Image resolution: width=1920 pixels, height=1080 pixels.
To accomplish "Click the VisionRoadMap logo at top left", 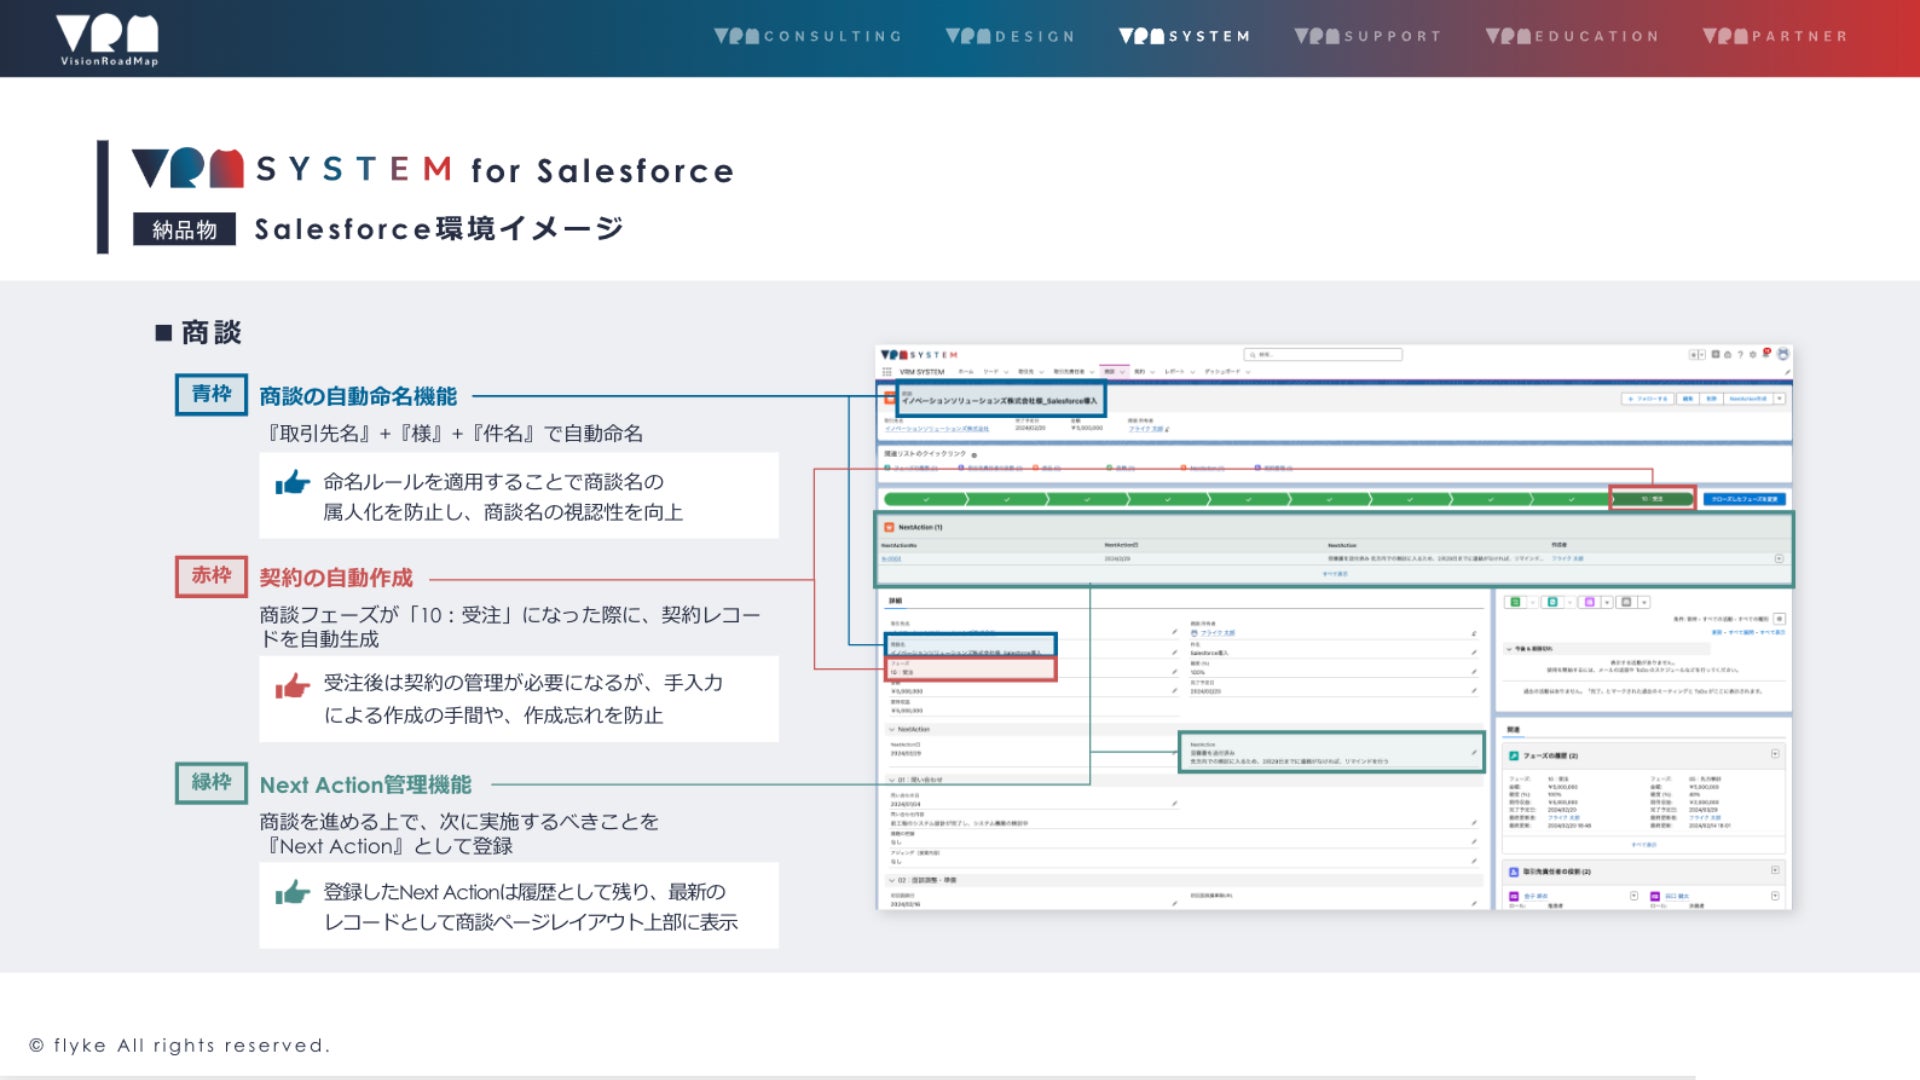I will (107, 40).
